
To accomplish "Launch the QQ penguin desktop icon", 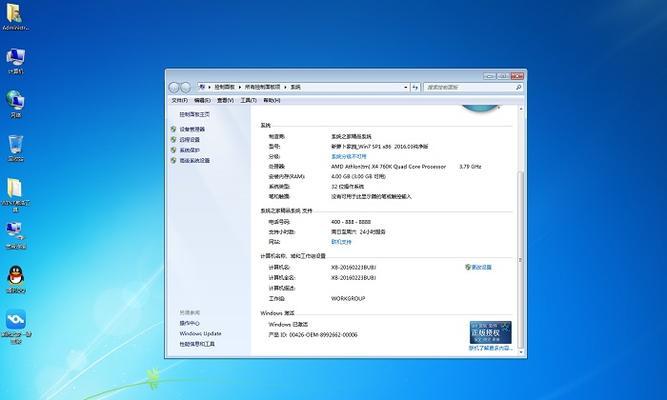I will 16,279.
